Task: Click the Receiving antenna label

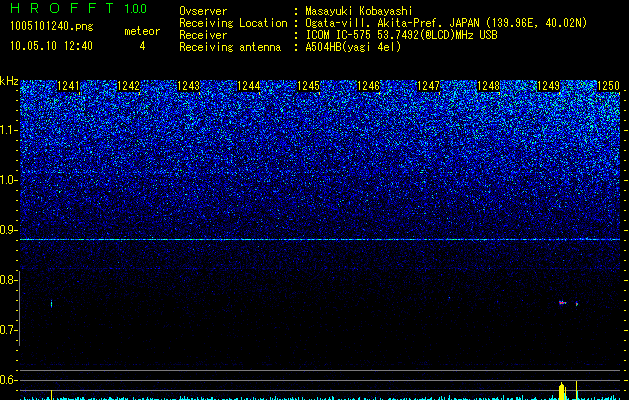Action: coord(230,47)
